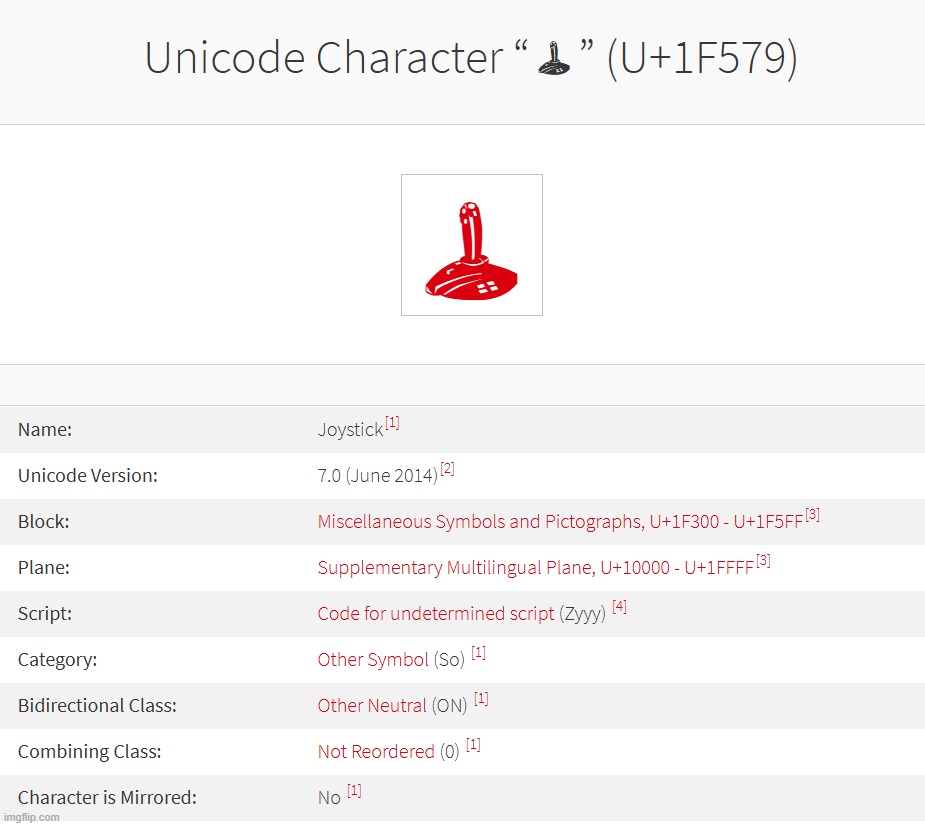Open footnote [1] after Other Neutral (ON)

[x=481, y=699]
